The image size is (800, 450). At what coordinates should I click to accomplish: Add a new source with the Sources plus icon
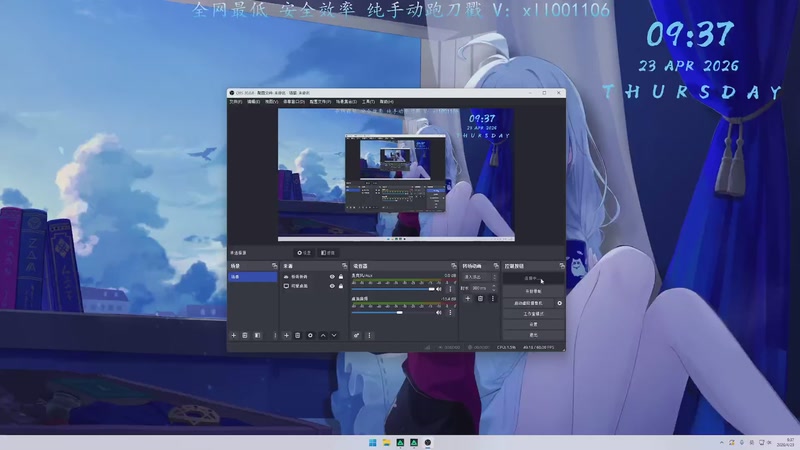click(x=286, y=335)
